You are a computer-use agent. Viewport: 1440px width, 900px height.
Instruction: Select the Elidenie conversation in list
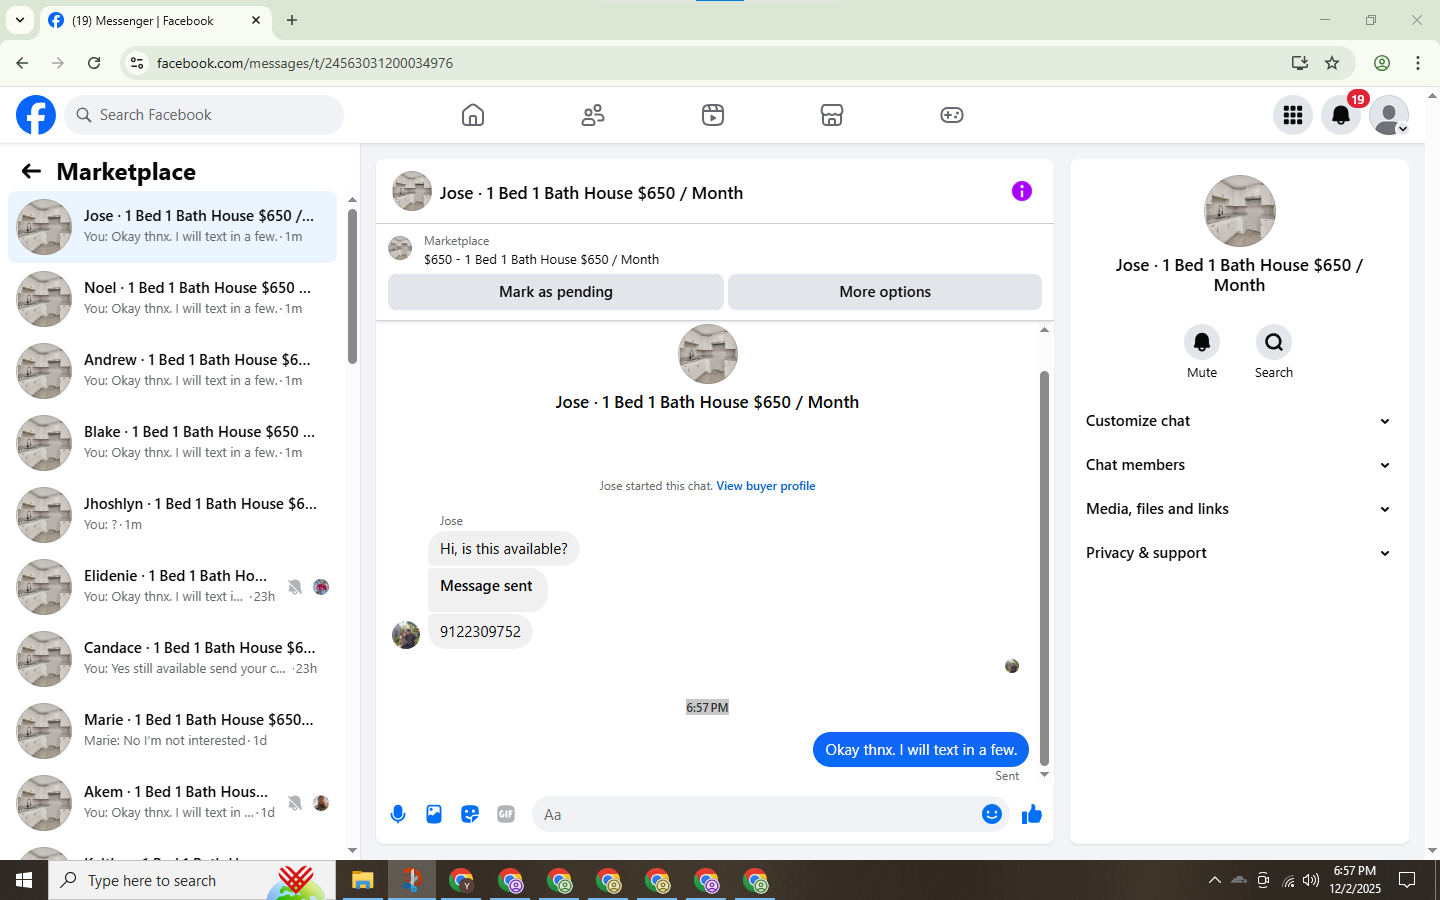(172, 587)
